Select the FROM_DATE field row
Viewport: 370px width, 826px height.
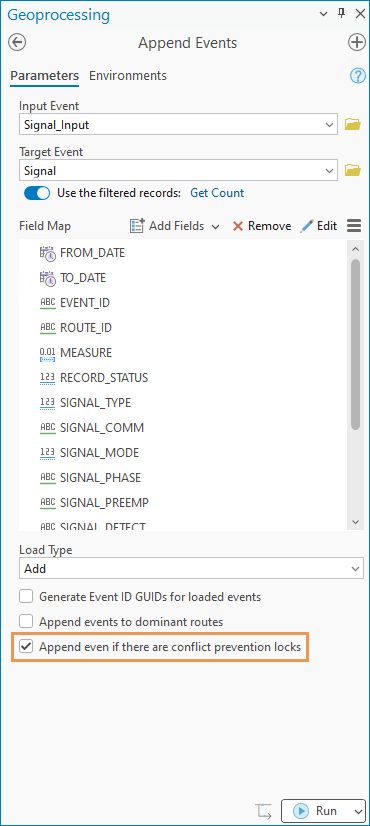coord(184,253)
